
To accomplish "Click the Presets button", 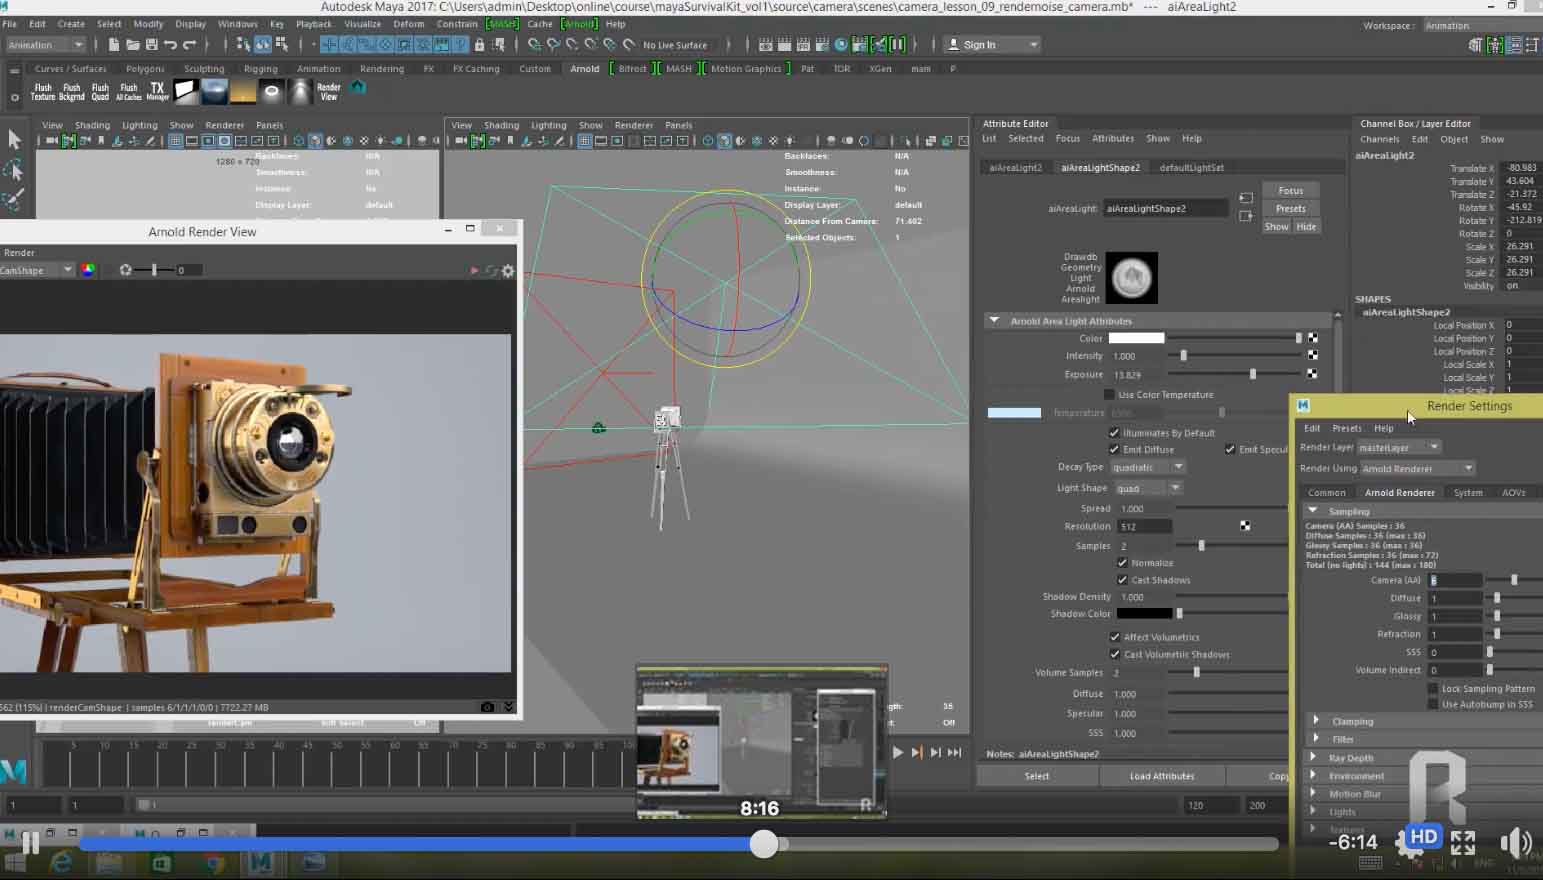I will (1290, 209).
